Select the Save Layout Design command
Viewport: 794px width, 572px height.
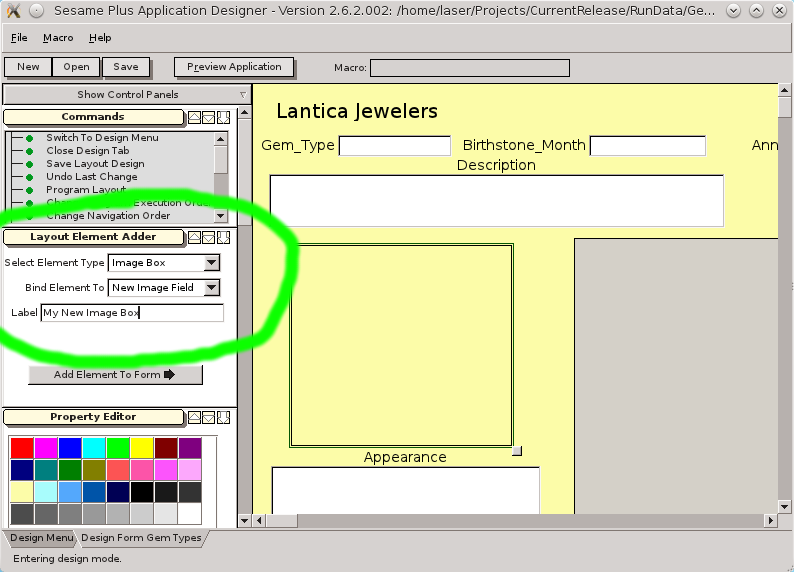(95, 164)
